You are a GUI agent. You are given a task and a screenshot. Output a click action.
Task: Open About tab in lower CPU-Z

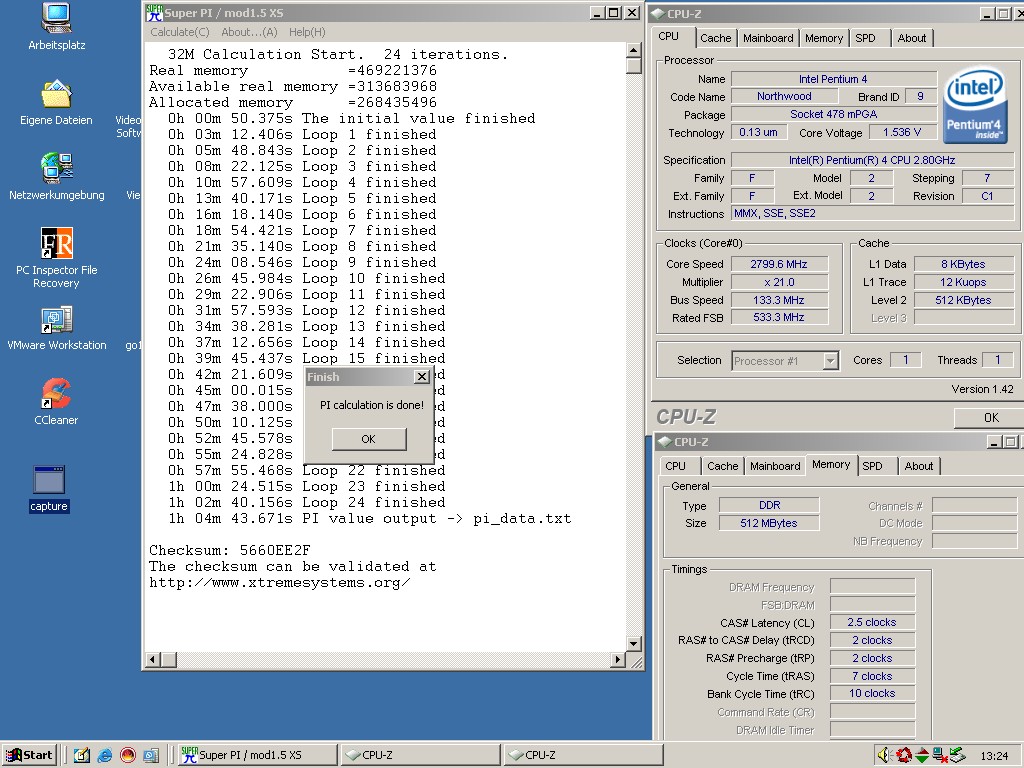(919, 466)
